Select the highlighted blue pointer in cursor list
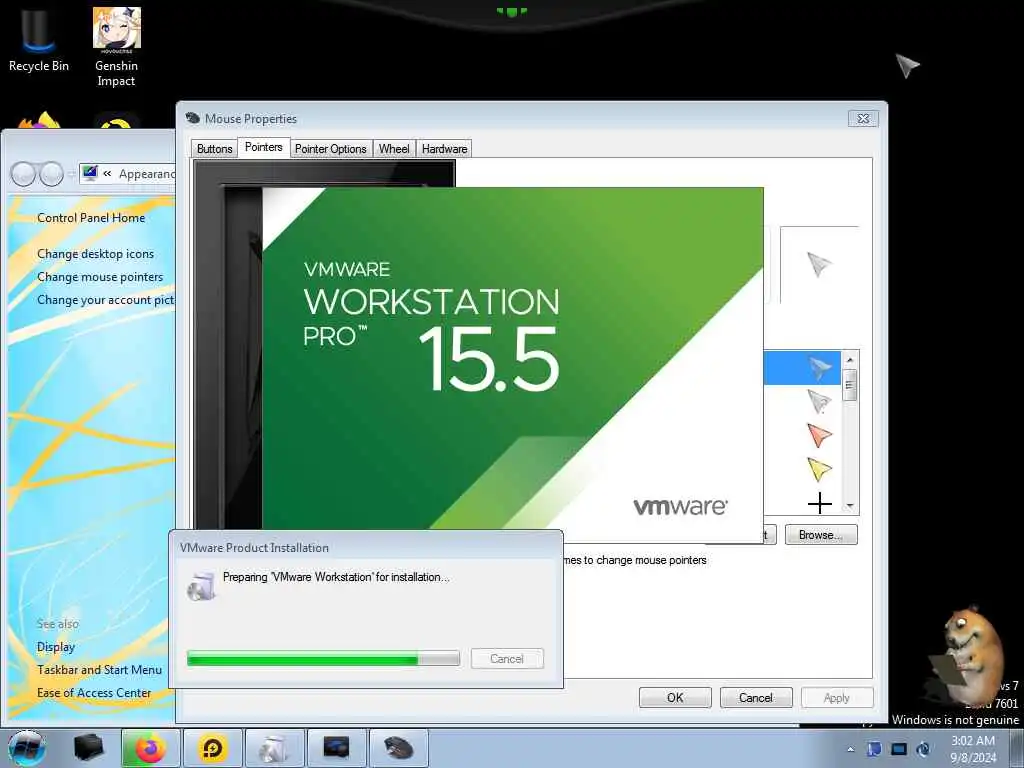The image size is (1024, 768). point(802,368)
